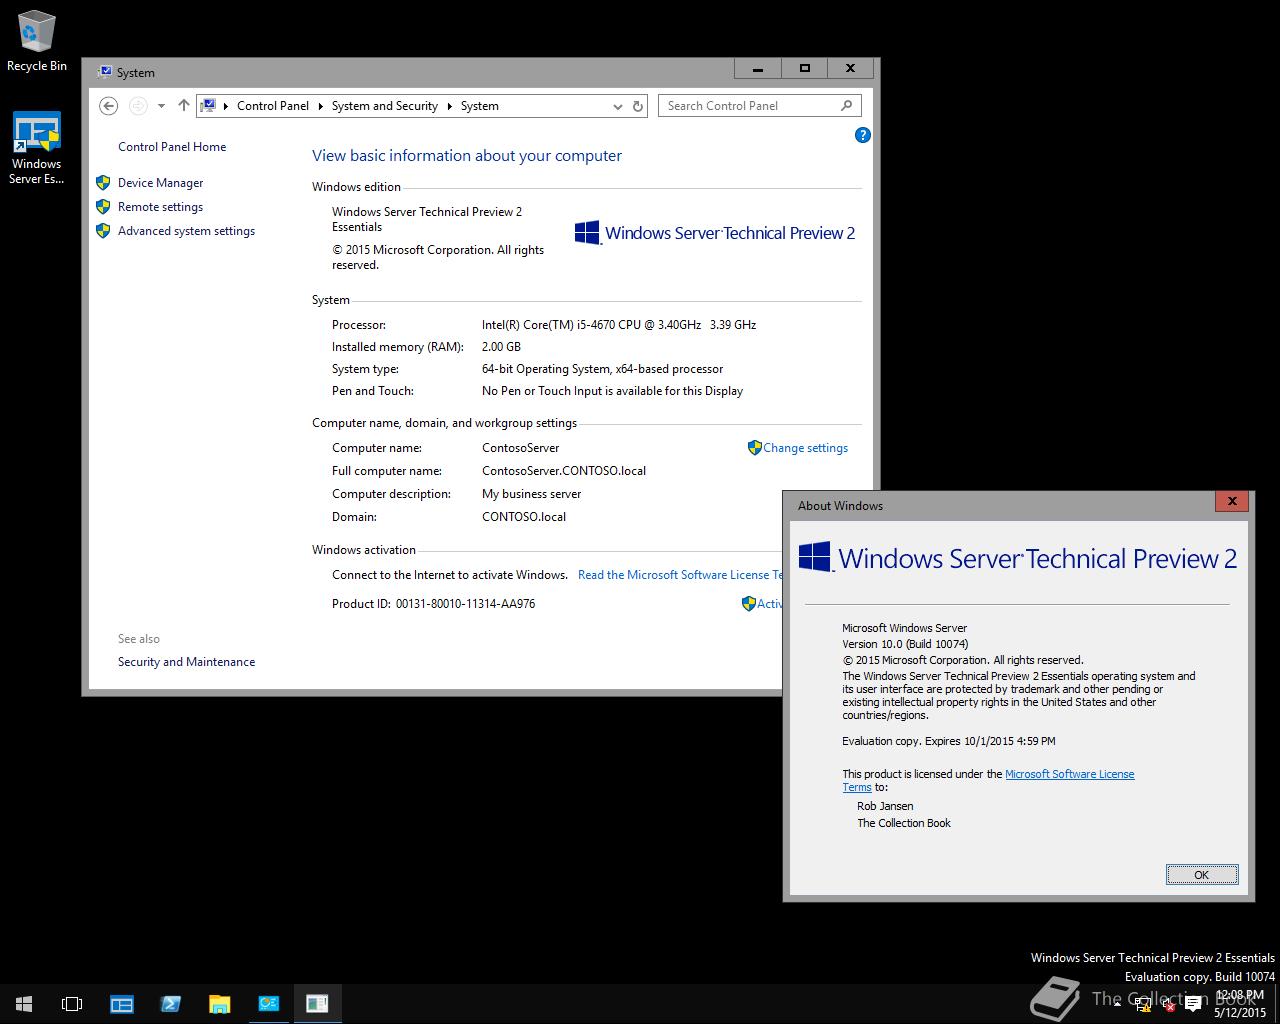Select System breadcrumb in address bar

pyautogui.click(x=480, y=106)
